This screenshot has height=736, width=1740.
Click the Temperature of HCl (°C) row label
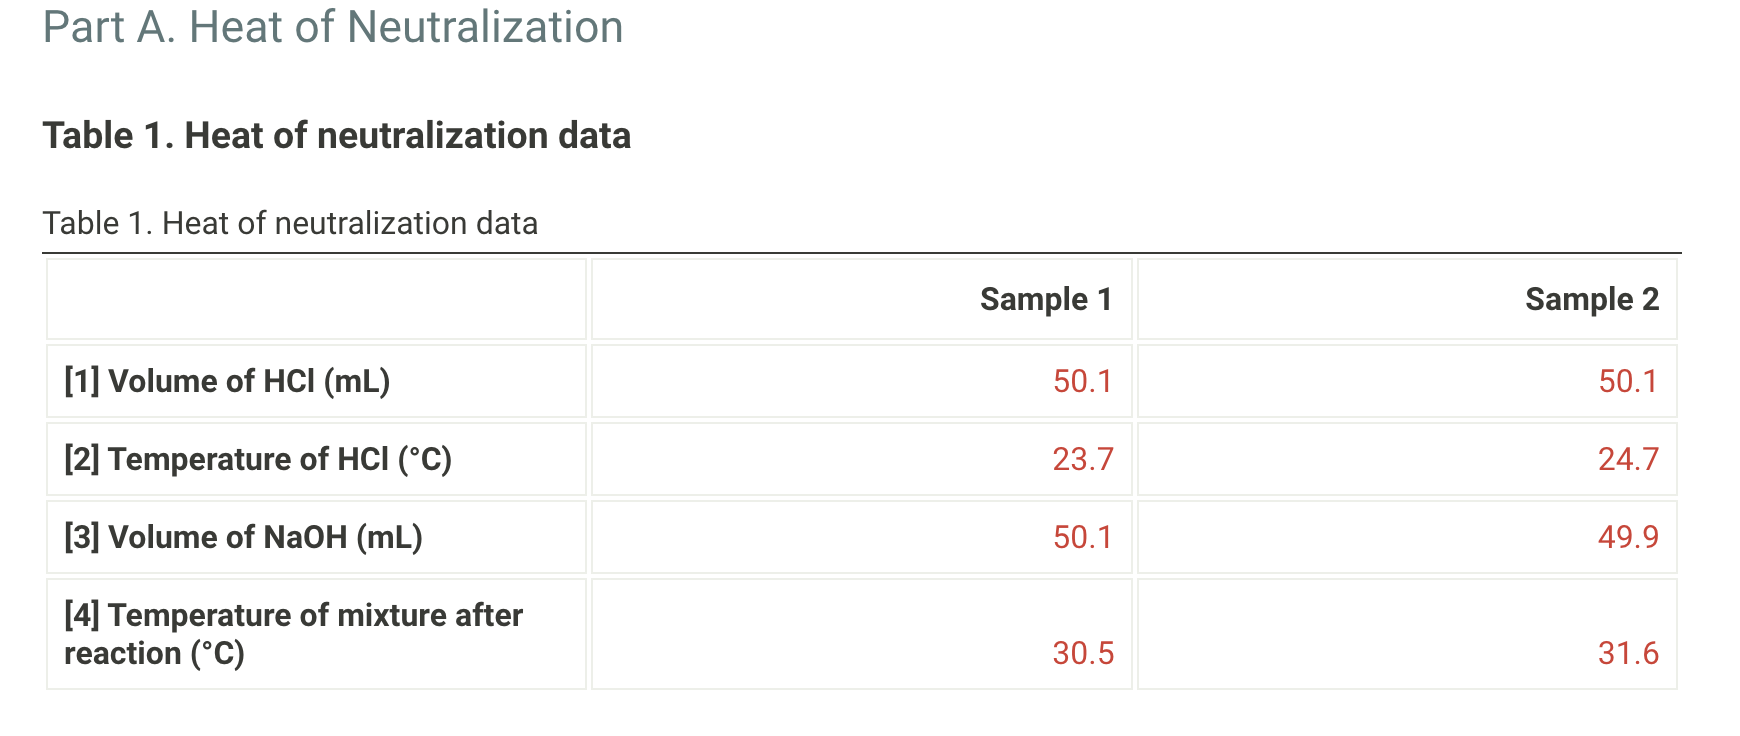coord(279,459)
